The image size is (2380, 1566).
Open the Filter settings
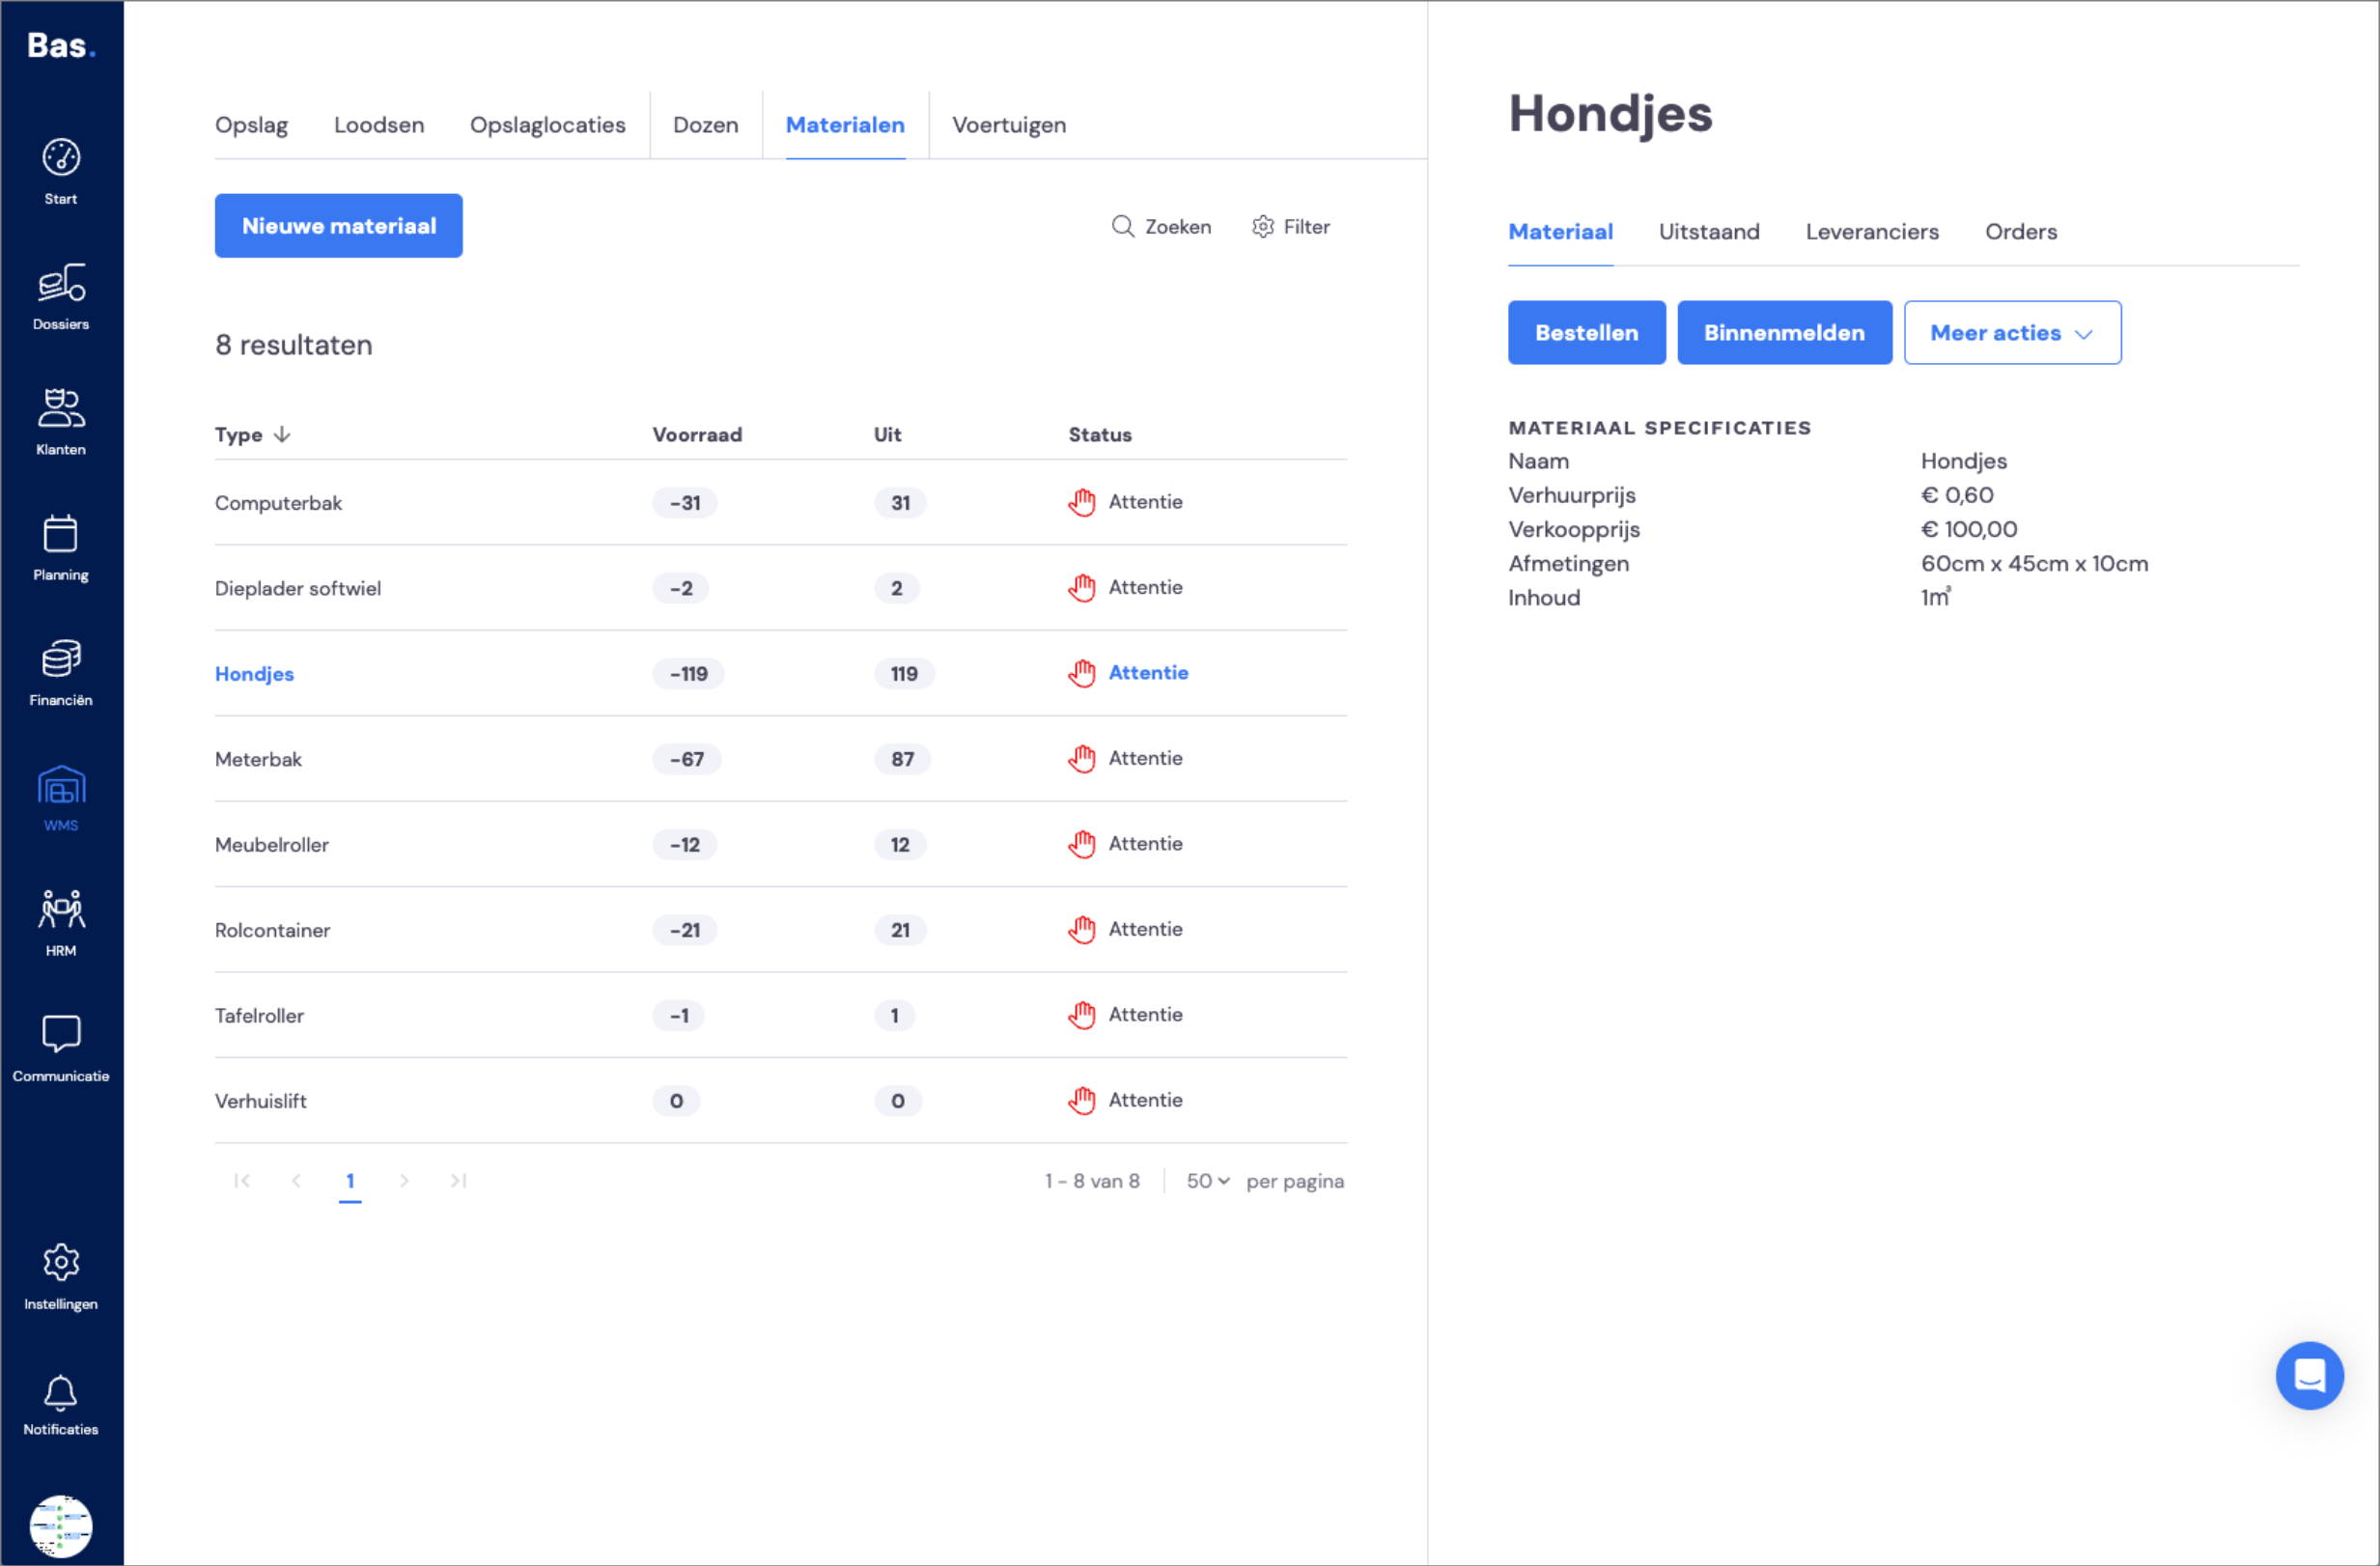pyautogui.click(x=1290, y=226)
